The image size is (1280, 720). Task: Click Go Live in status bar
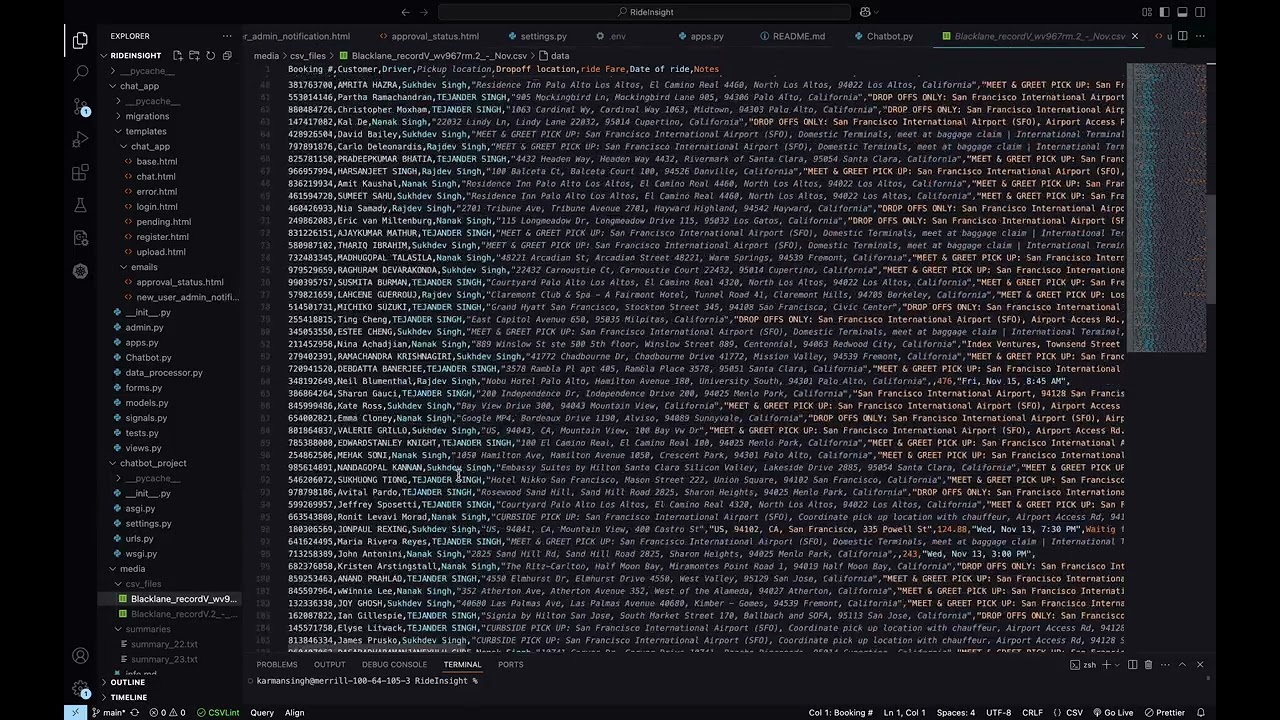(1112, 713)
